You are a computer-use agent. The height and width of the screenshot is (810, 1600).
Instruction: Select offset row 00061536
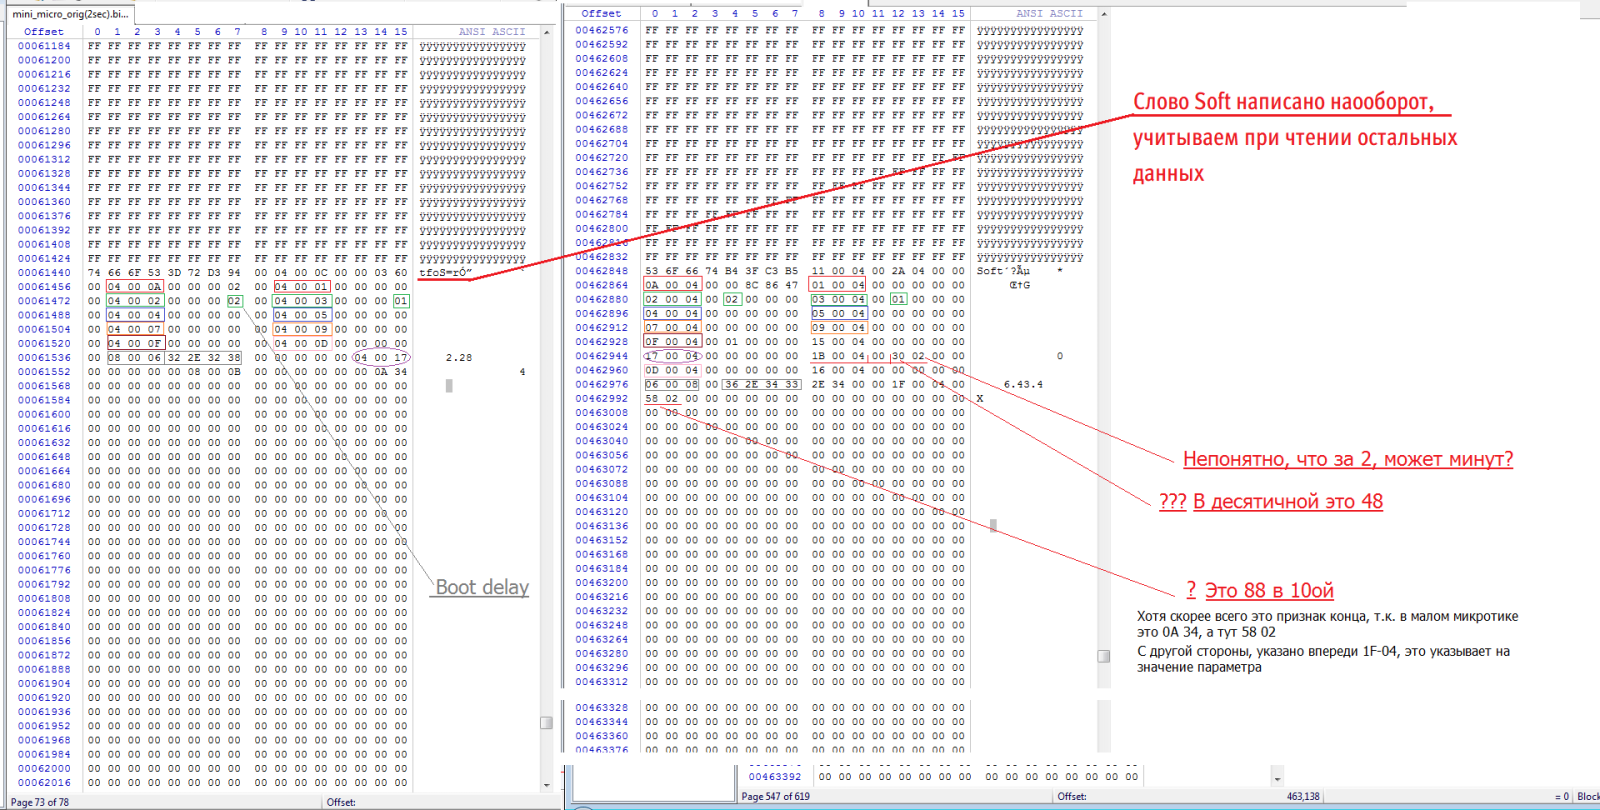pyautogui.click(x=44, y=357)
